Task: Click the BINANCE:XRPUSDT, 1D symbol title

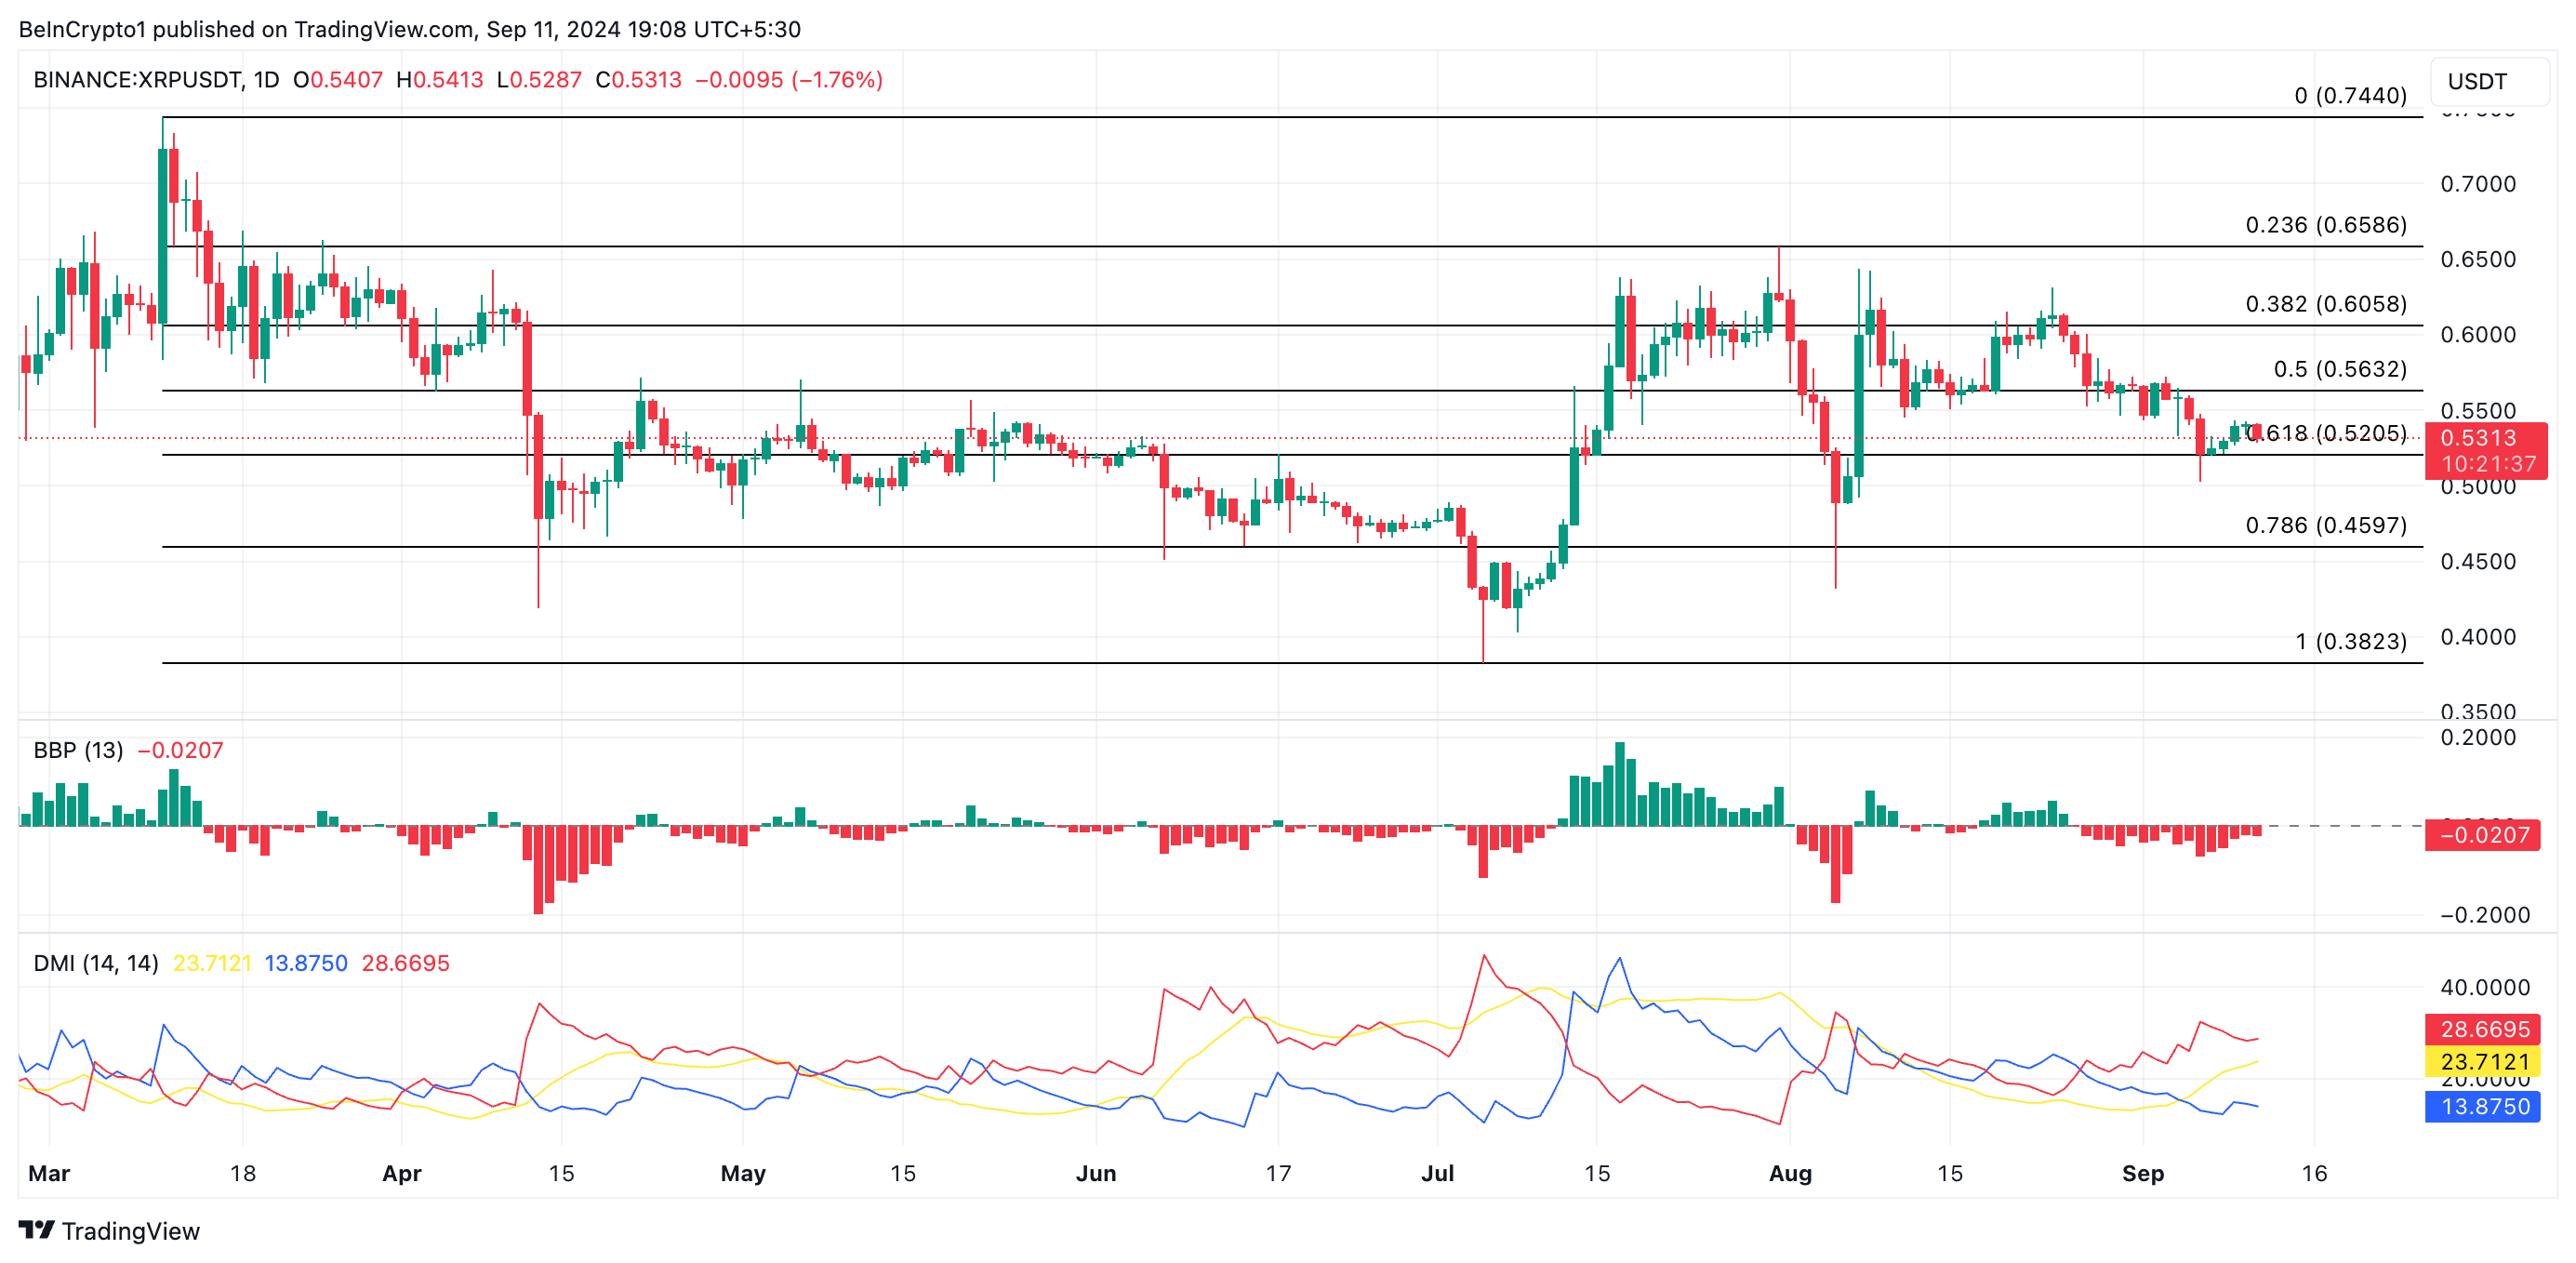Action: pyautogui.click(x=156, y=80)
